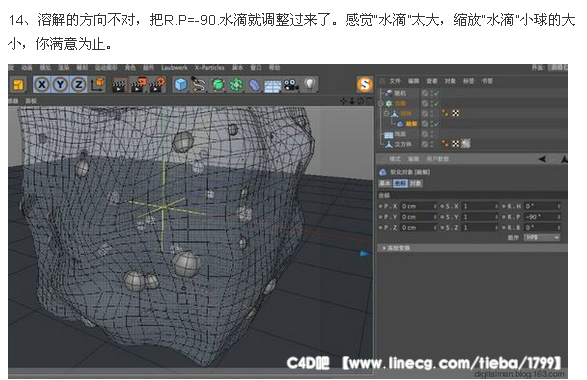587x380 pixels.
Task: Toggle the visibility dots for the 立方体 object
Action: coord(432,144)
